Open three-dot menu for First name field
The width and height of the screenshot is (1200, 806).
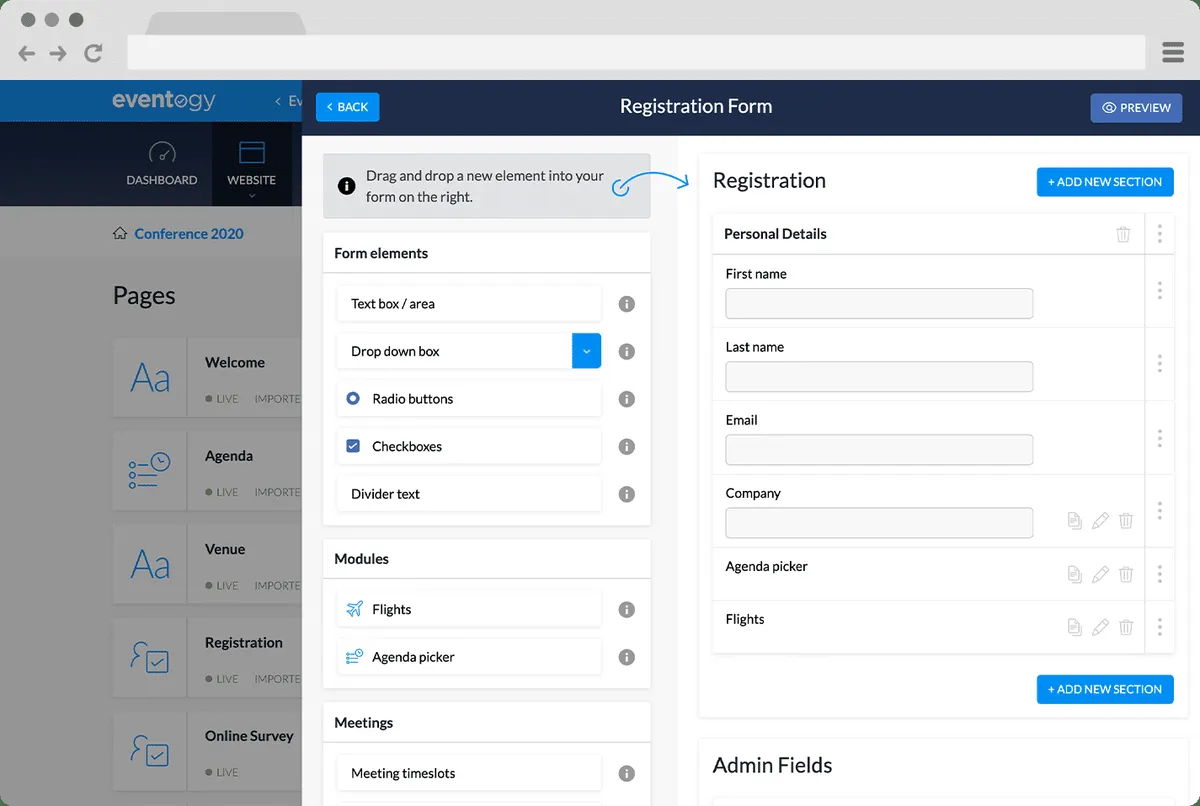click(x=1159, y=290)
